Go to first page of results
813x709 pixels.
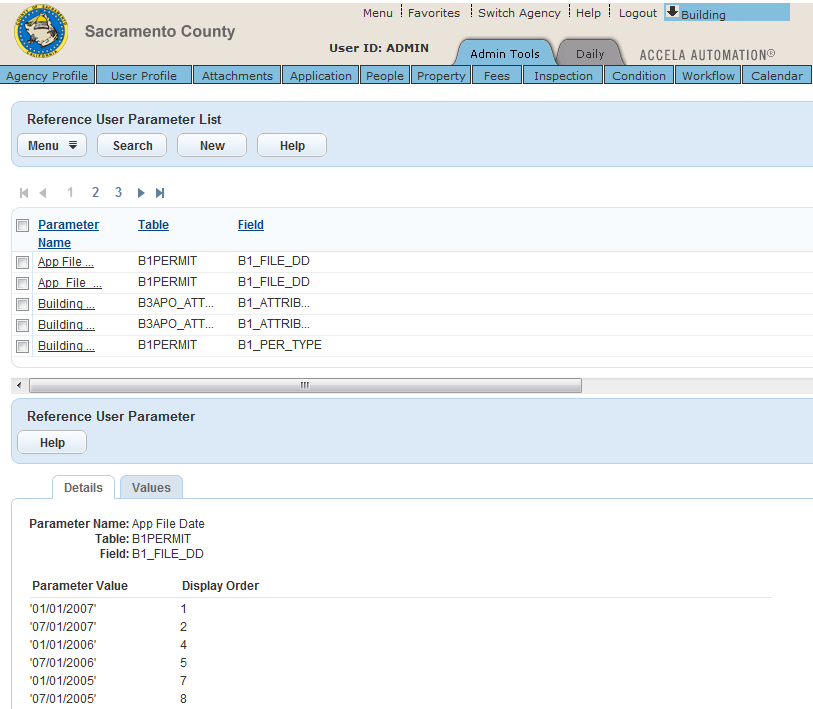coord(24,193)
